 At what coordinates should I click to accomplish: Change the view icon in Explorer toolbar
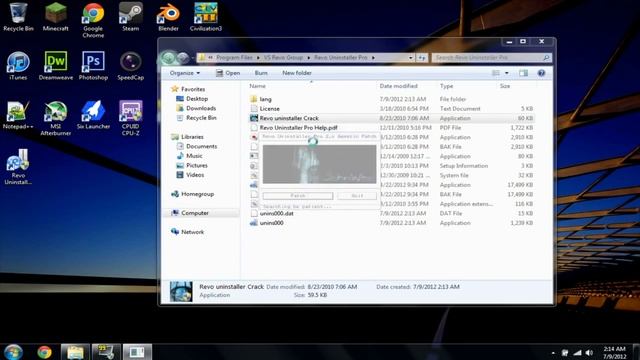(496, 73)
